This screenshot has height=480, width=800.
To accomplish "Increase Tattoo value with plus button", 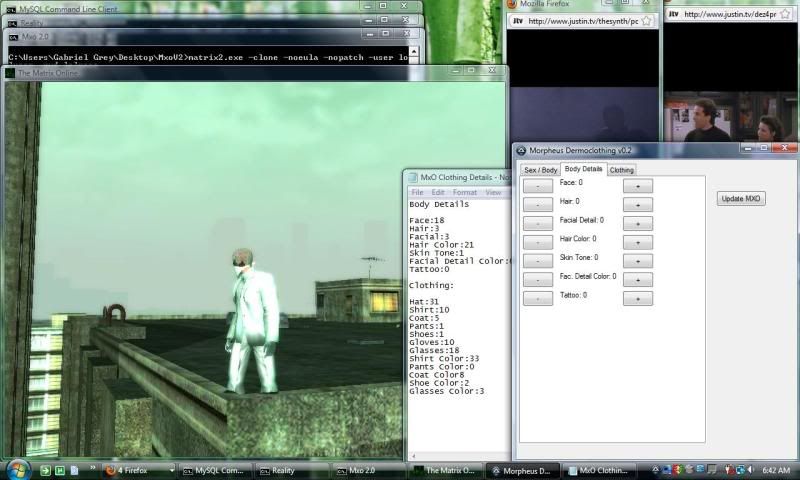I will coord(638,298).
